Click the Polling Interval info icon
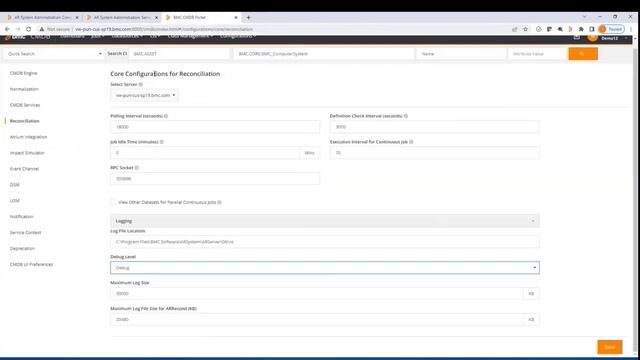This screenshot has width=640, height=360. (x=166, y=116)
